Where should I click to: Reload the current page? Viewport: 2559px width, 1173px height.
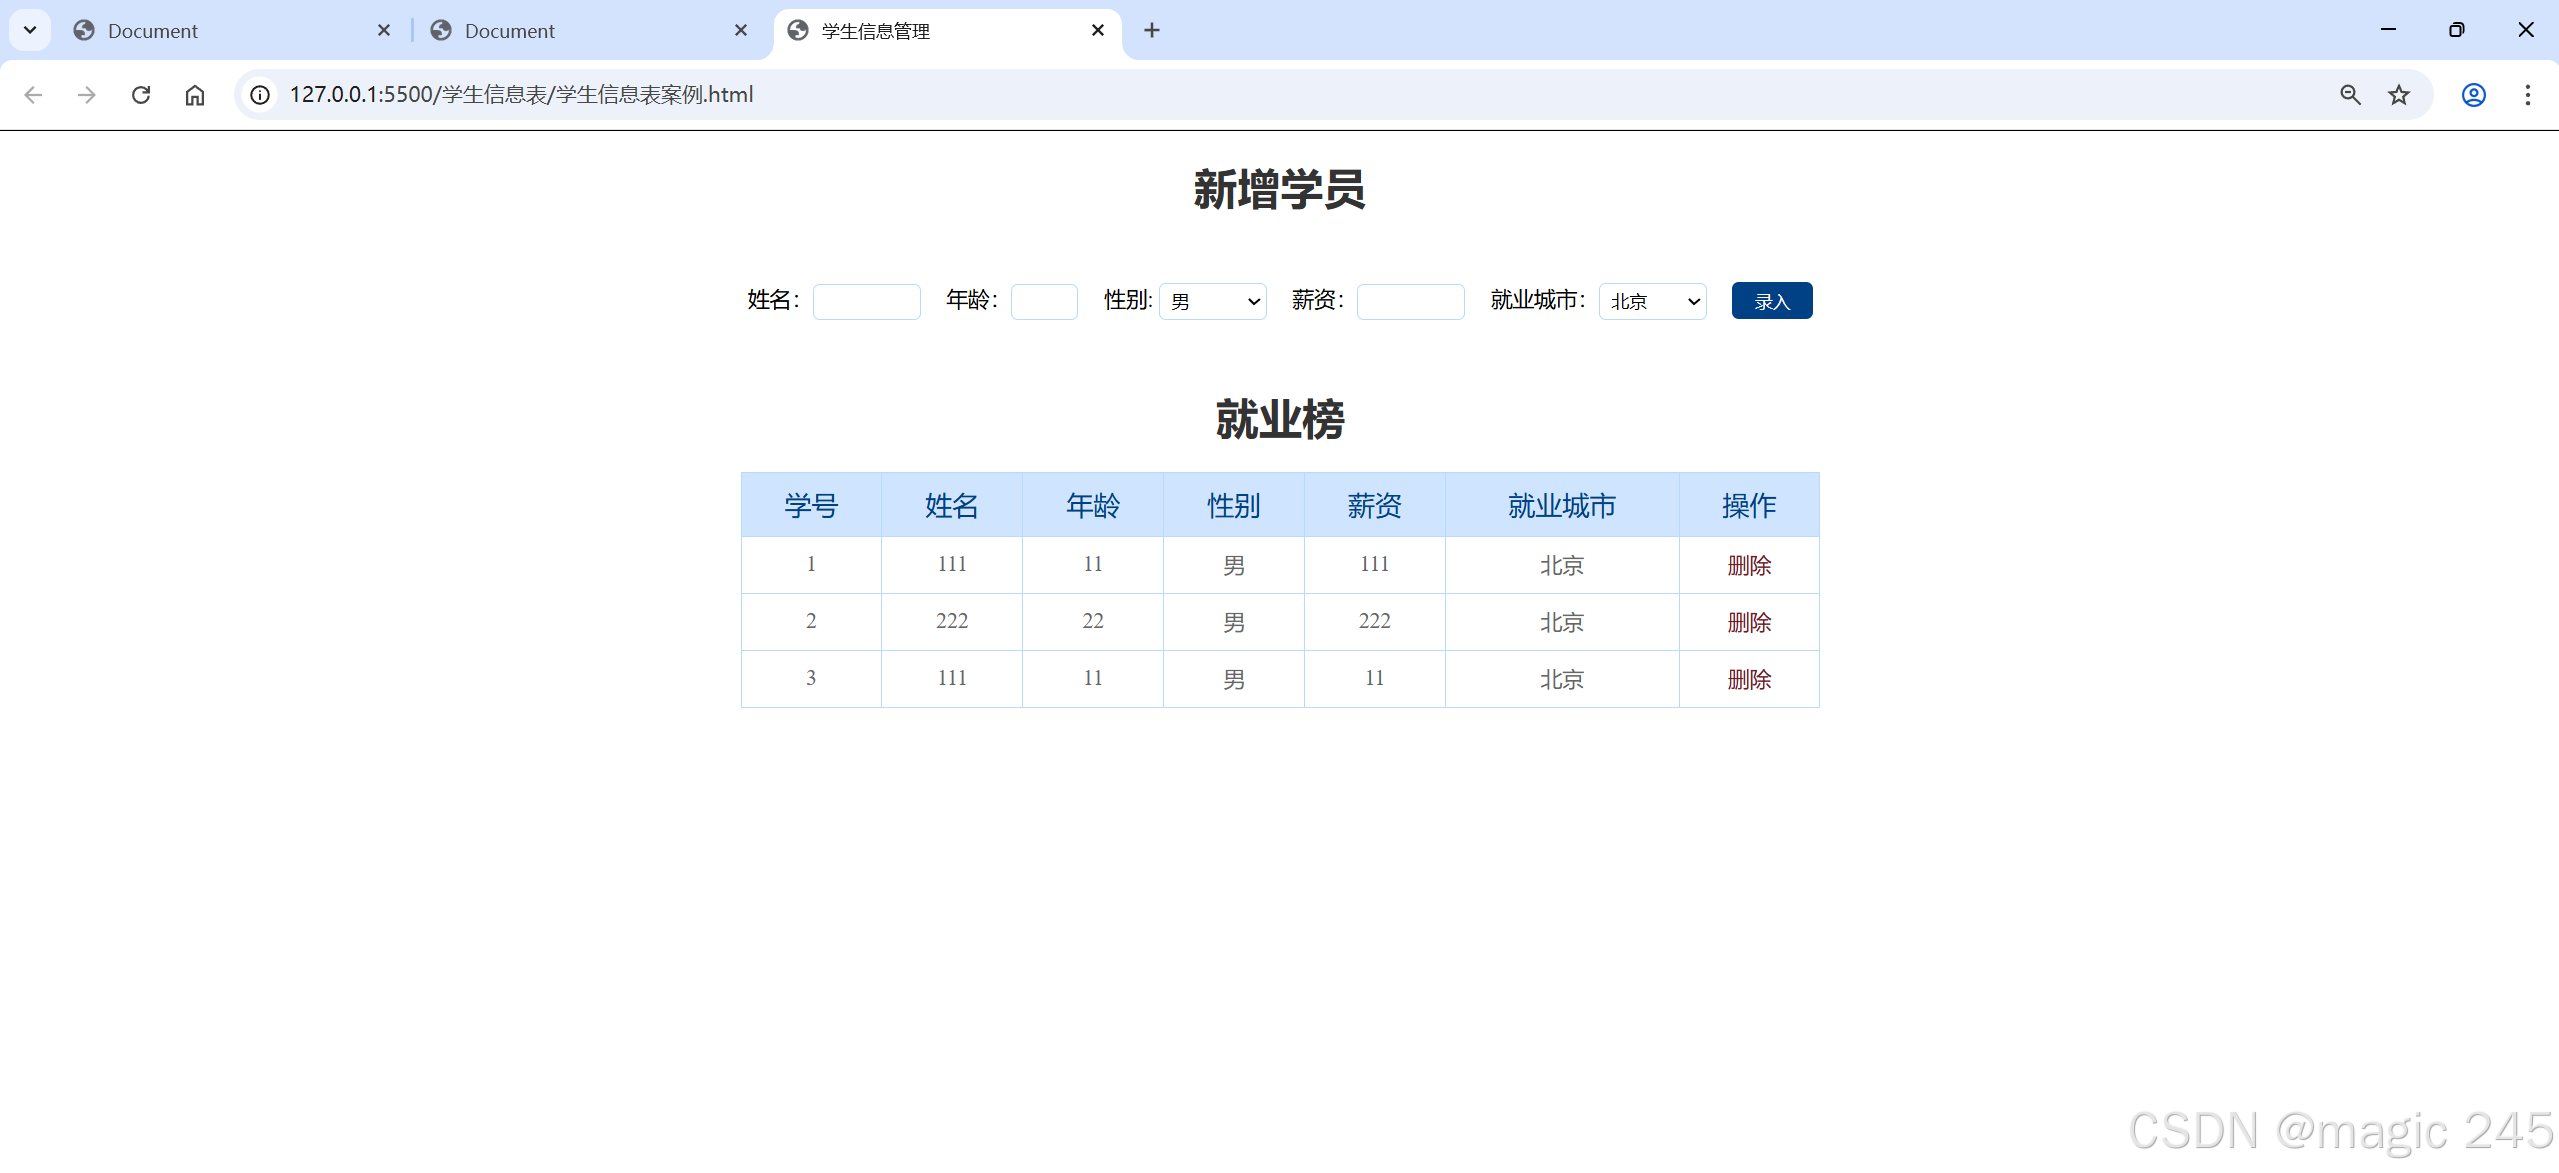141,95
